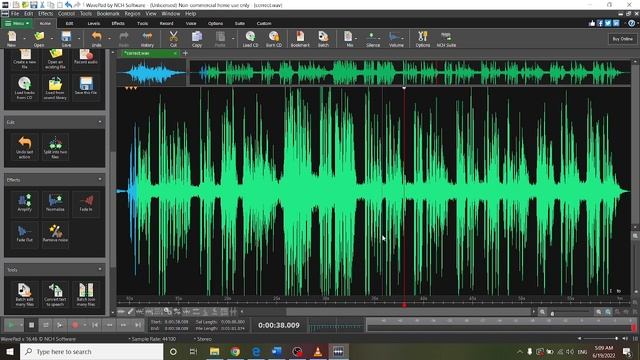Image resolution: width=640 pixels, height=360 pixels.
Task: Start playback with the Play button
Action: pyautogui.click(x=11, y=325)
